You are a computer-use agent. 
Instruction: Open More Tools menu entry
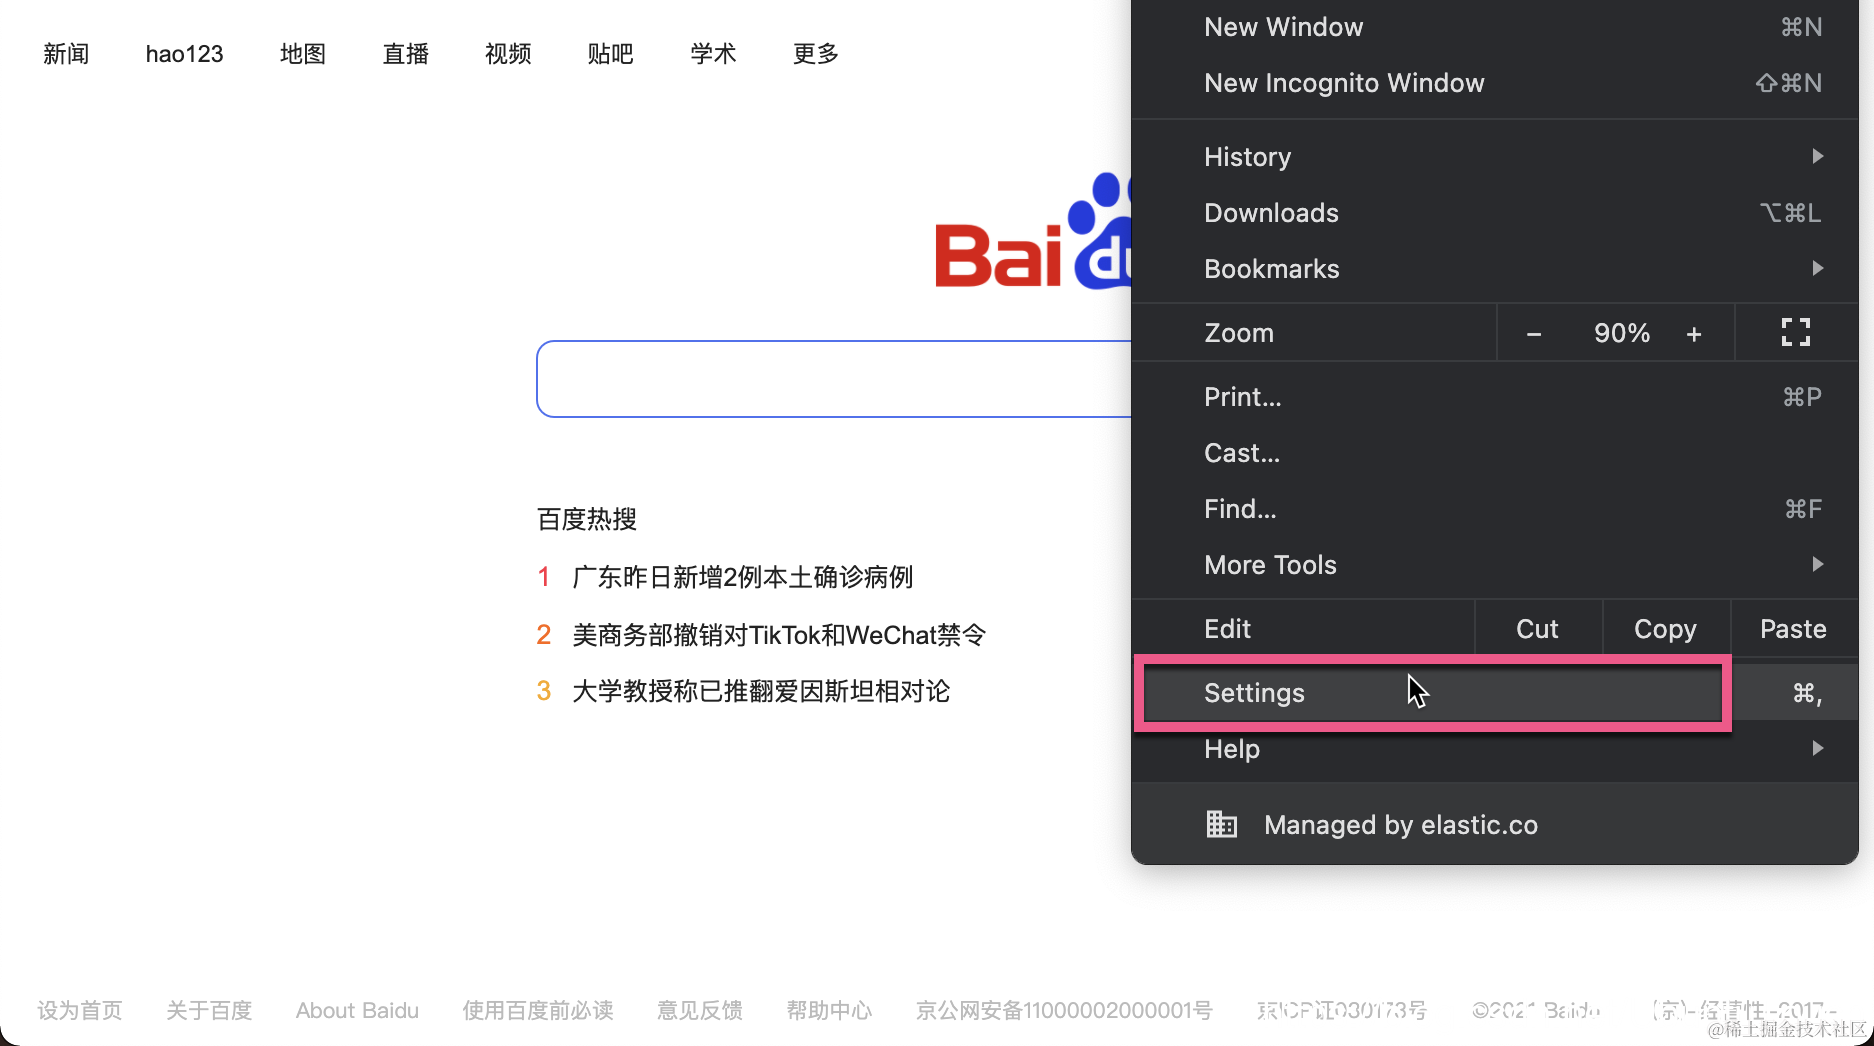click(1495, 565)
